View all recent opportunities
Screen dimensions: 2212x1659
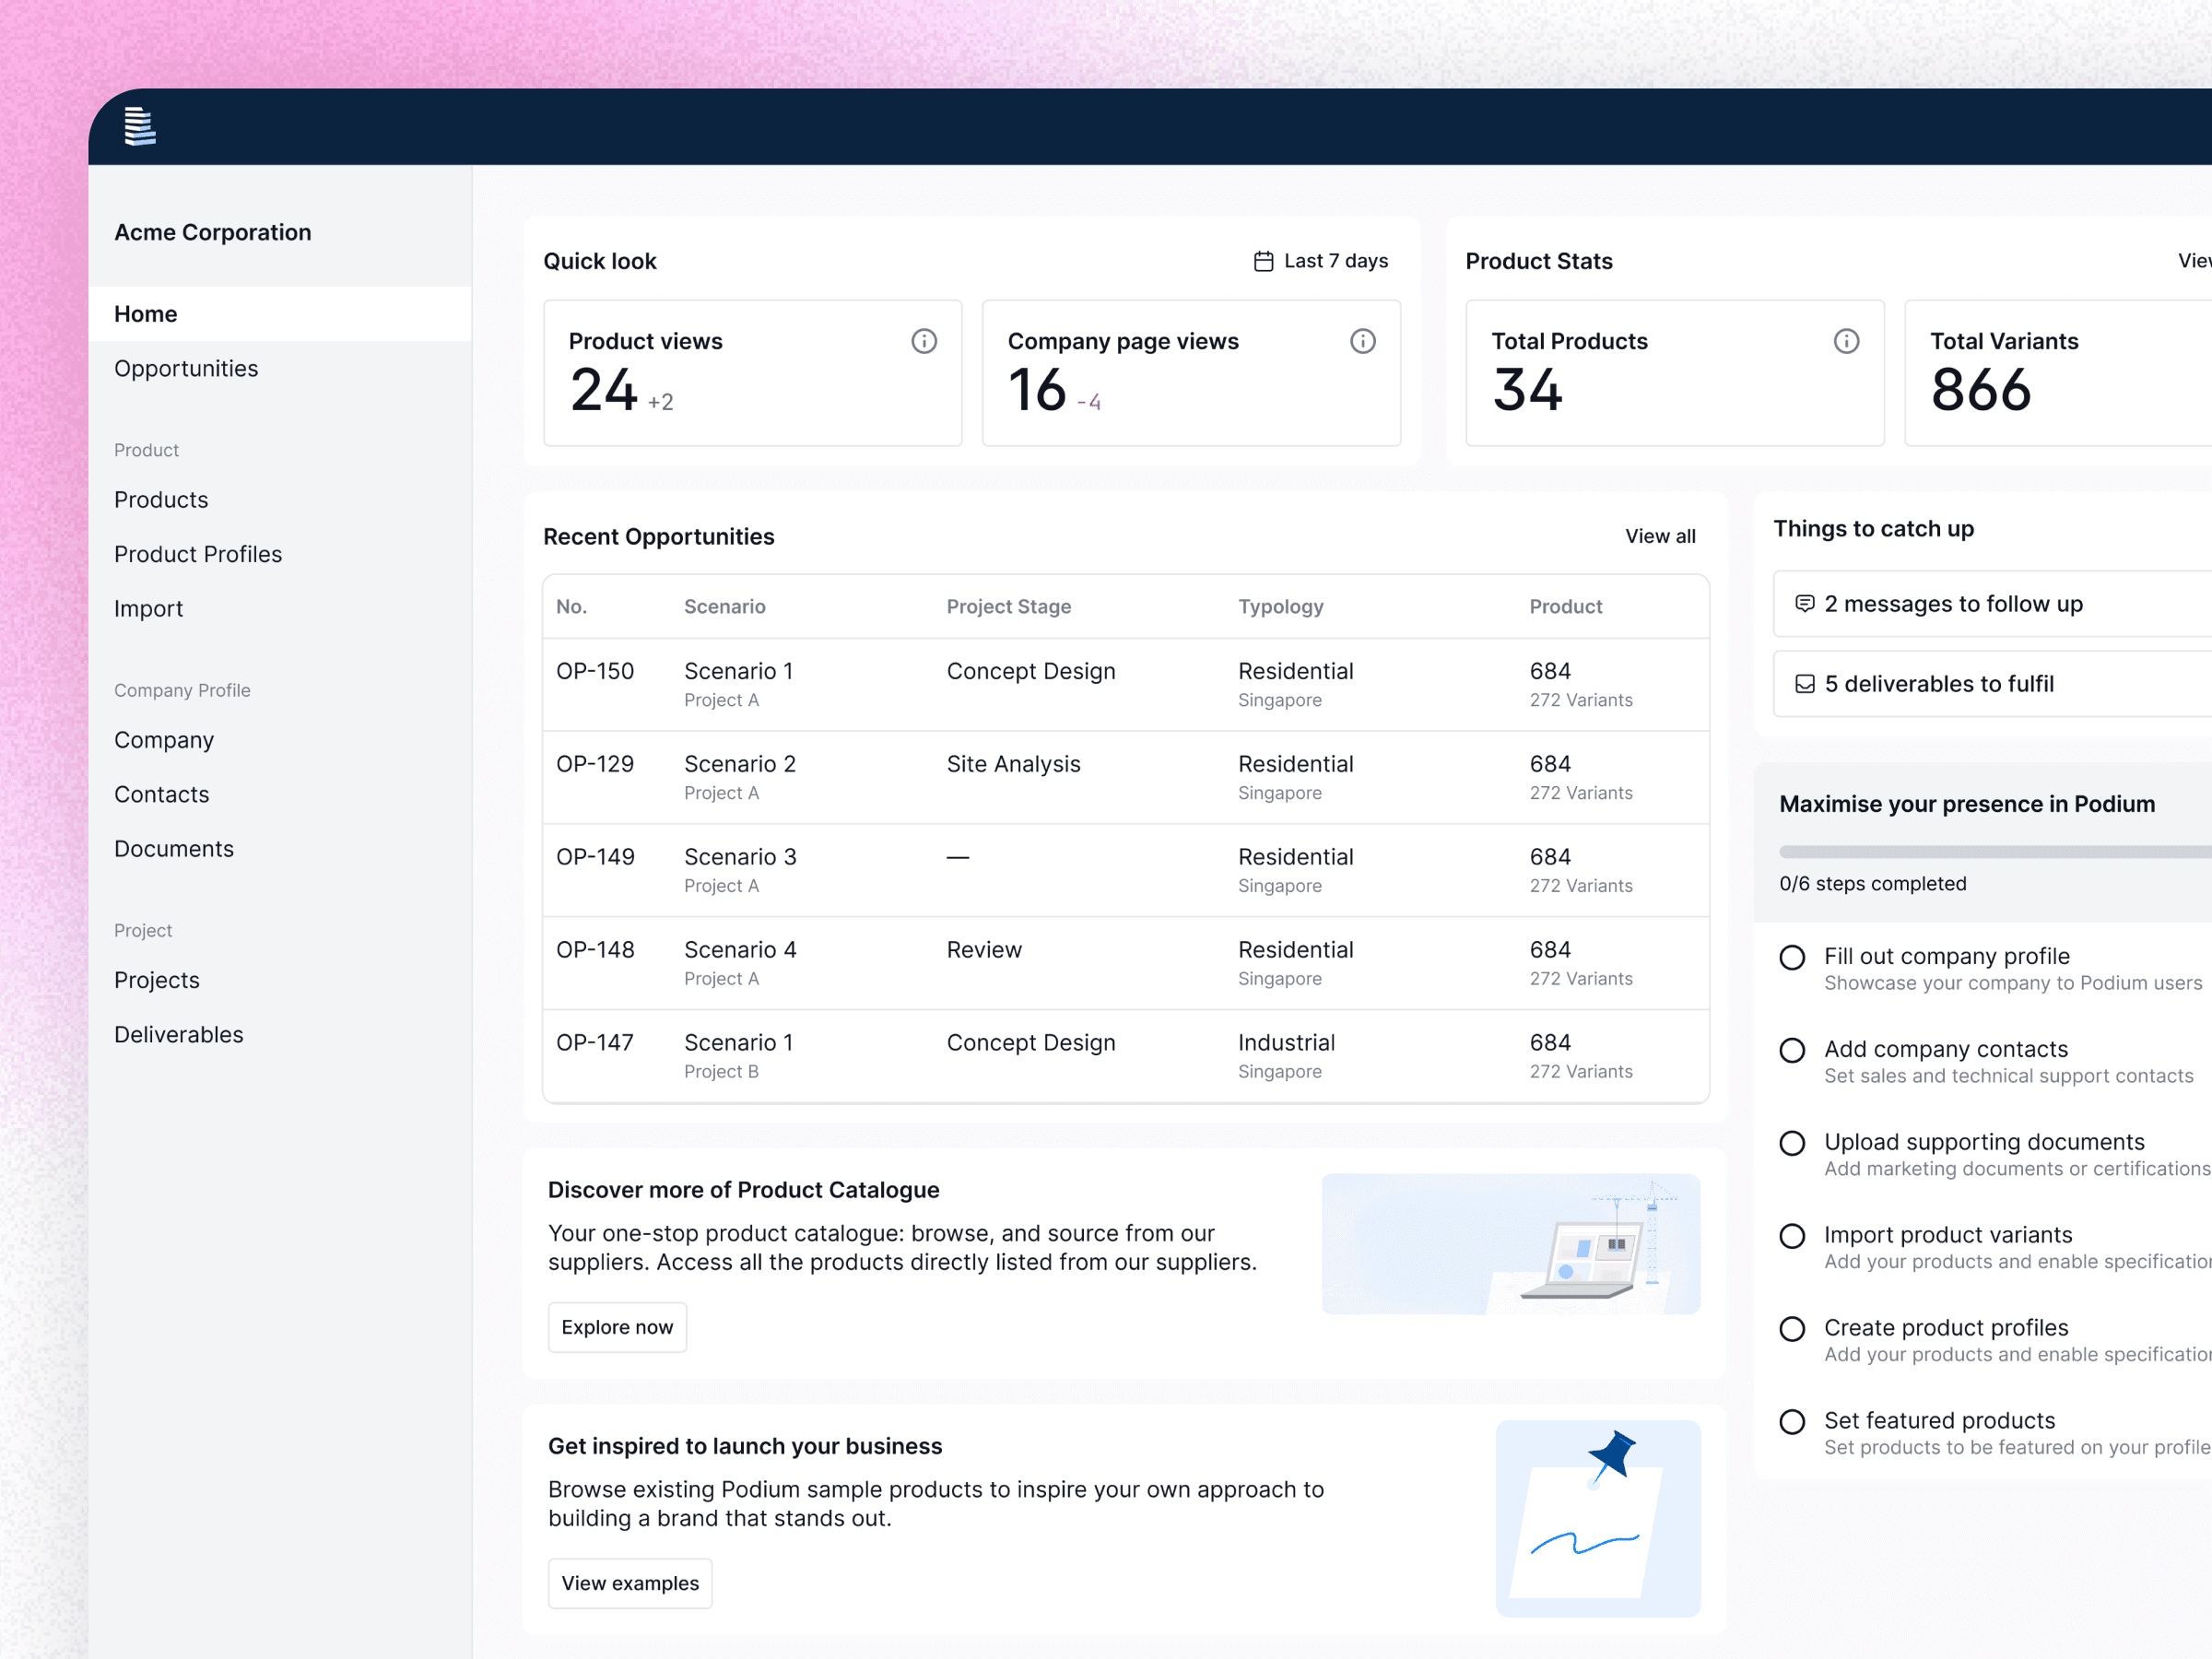(1659, 536)
